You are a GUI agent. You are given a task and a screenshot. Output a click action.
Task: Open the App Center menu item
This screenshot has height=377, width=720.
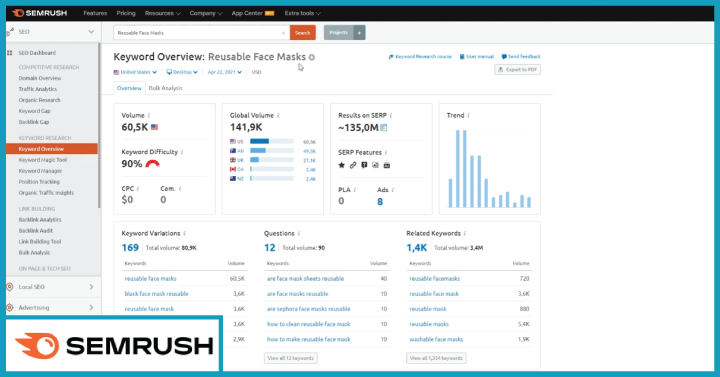point(253,13)
